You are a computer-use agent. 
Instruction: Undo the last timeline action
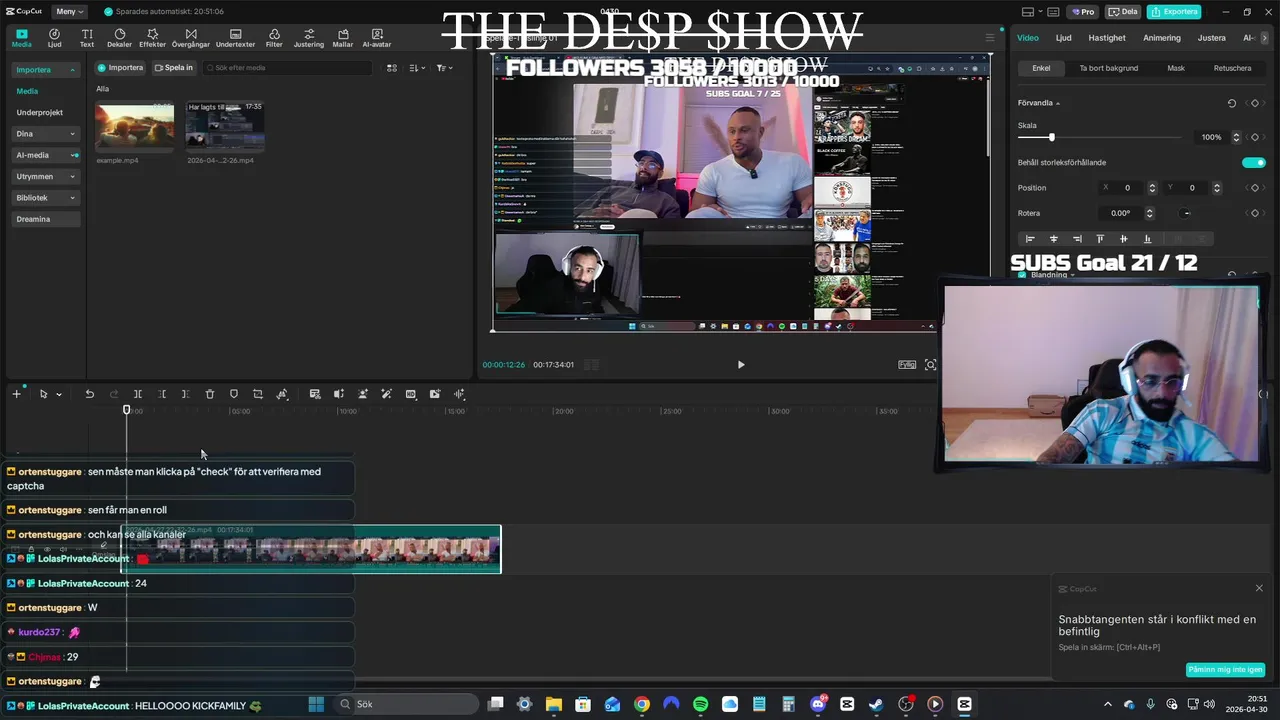[x=89, y=394]
